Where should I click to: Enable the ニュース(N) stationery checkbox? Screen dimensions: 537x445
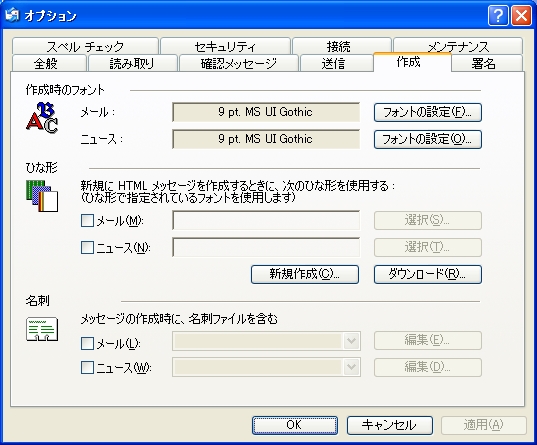point(87,247)
